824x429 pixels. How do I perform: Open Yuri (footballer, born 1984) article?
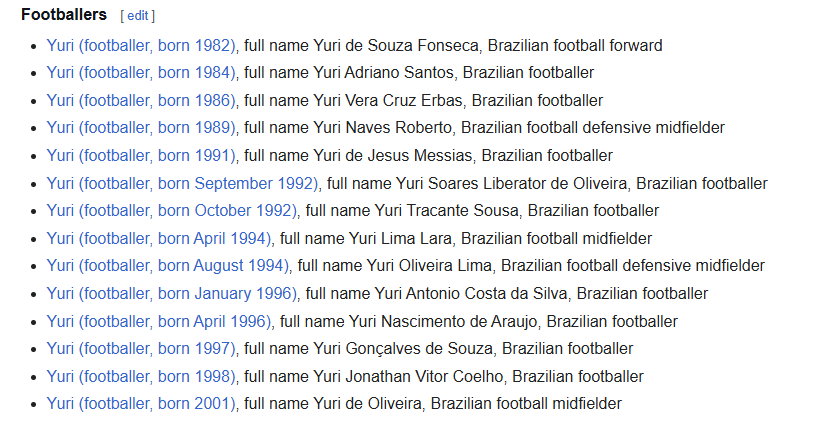click(141, 72)
